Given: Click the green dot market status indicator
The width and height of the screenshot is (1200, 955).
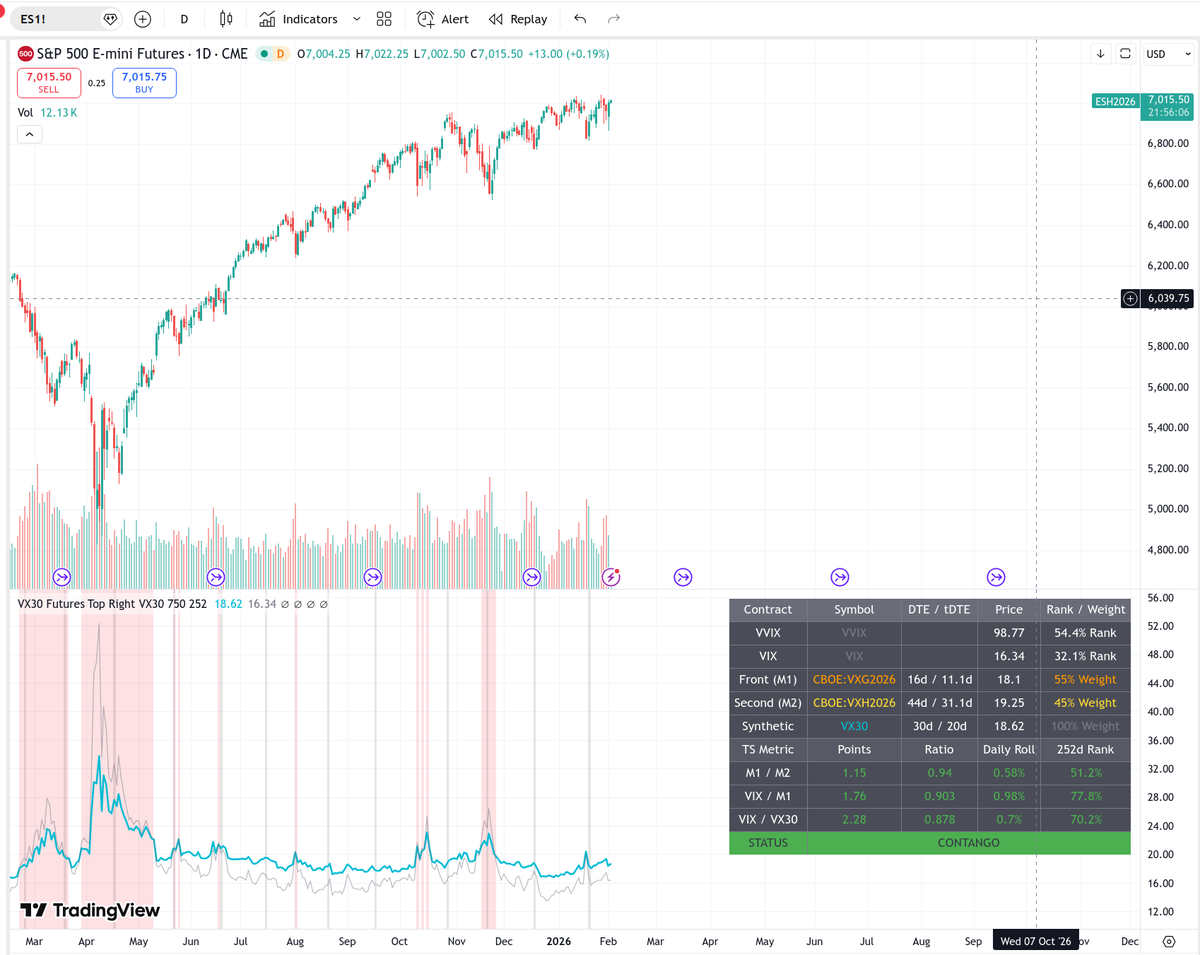Looking at the screenshot, I should pos(264,54).
